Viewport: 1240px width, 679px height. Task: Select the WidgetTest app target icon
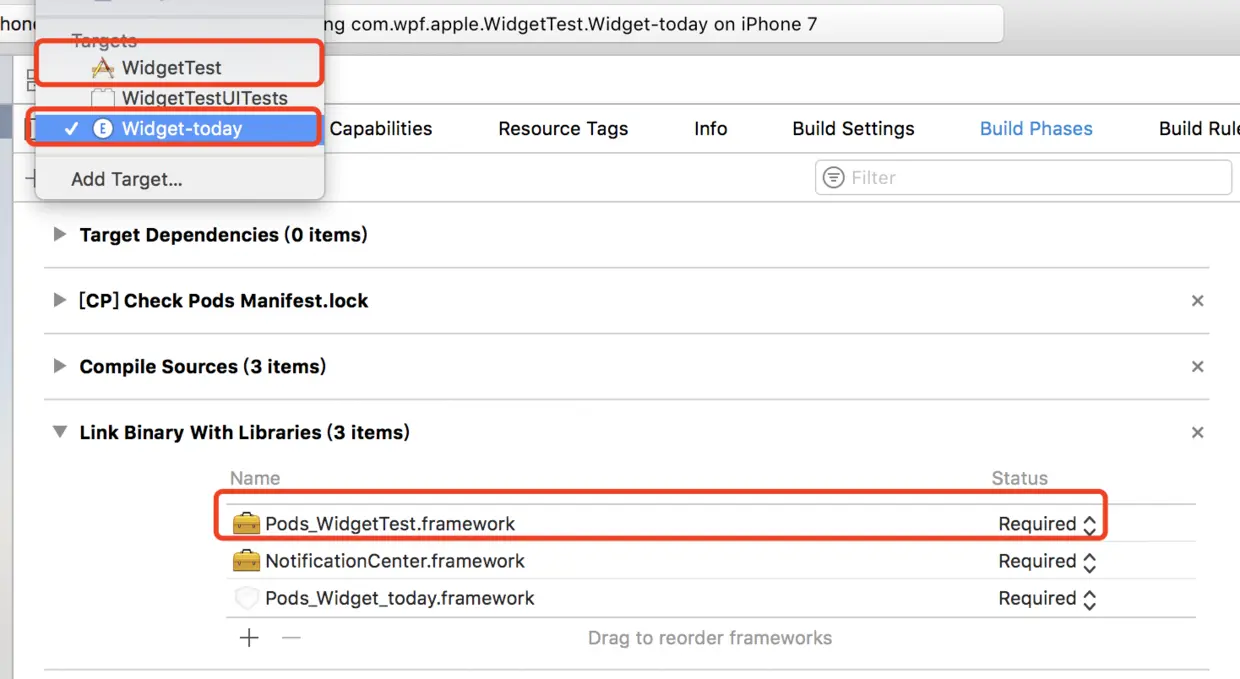[103, 67]
